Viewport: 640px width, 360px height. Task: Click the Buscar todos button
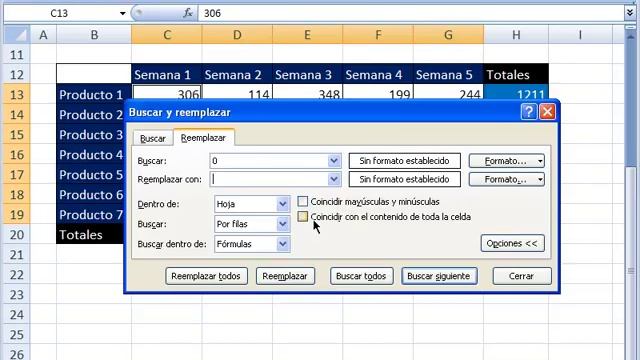(x=361, y=276)
